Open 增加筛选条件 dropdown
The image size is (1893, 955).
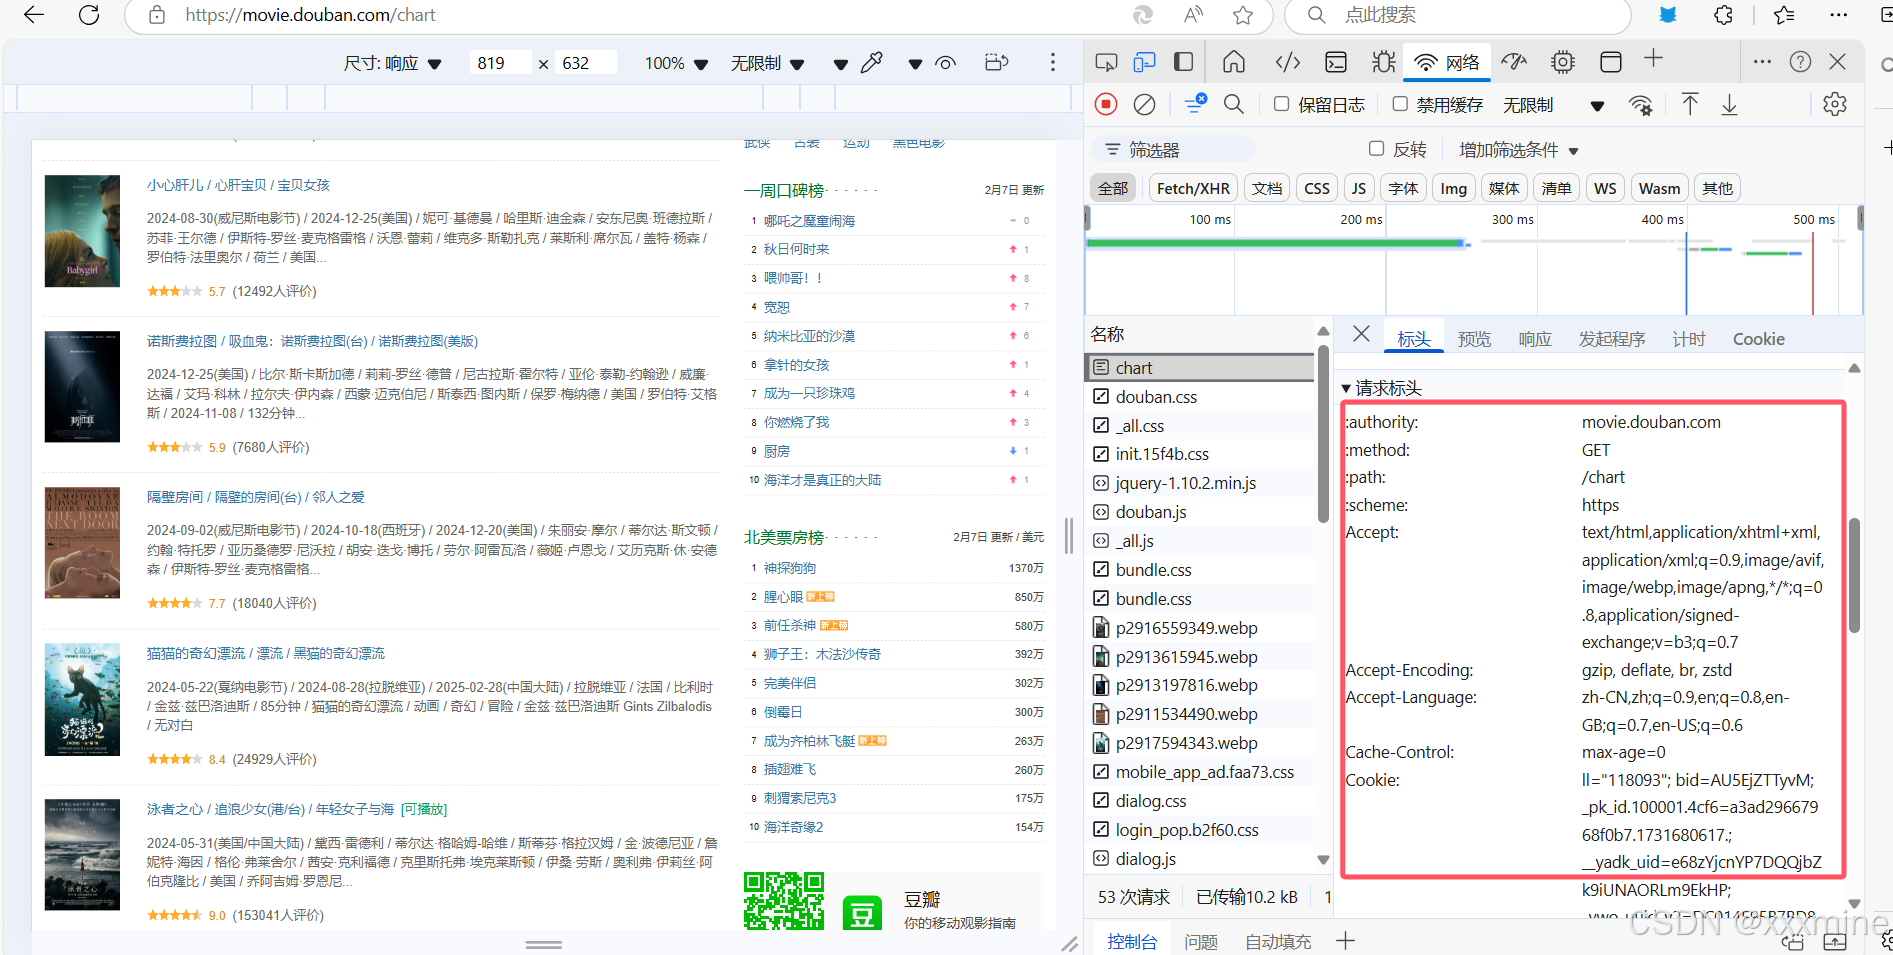tap(1518, 150)
